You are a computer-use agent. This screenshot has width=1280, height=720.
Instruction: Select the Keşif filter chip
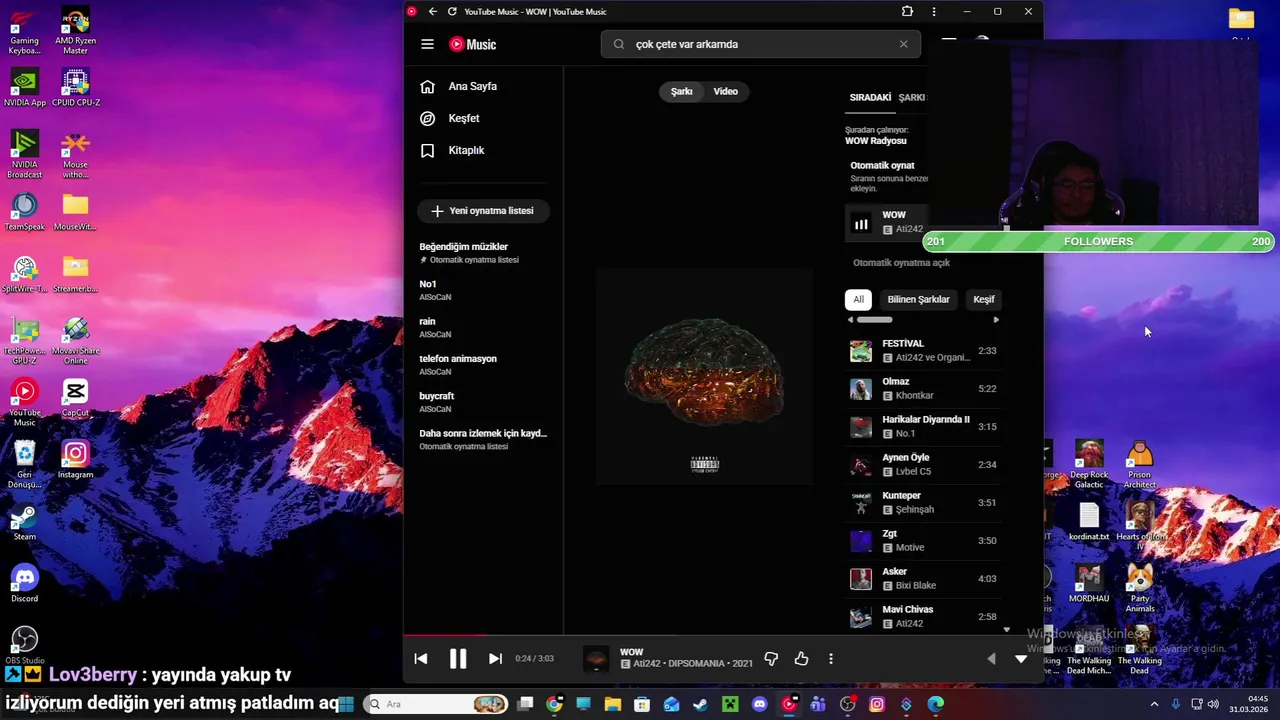click(x=984, y=299)
